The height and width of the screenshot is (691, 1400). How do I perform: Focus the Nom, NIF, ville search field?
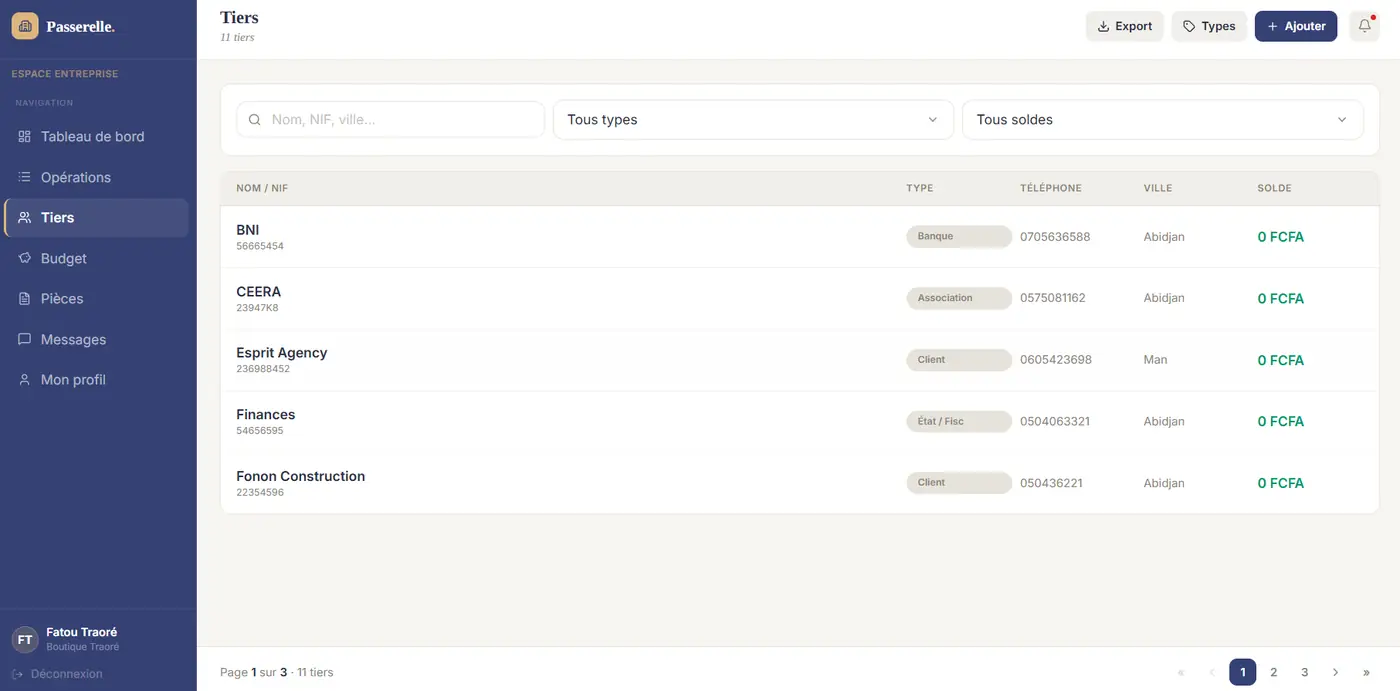(391, 120)
